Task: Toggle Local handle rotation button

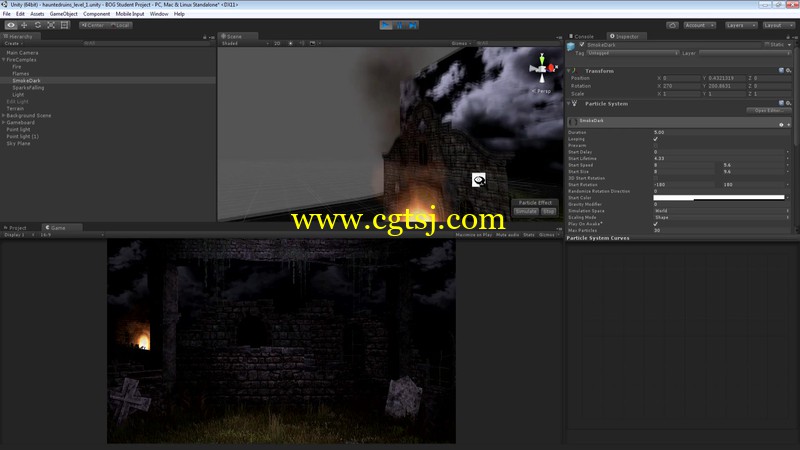Action: [x=120, y=25]
